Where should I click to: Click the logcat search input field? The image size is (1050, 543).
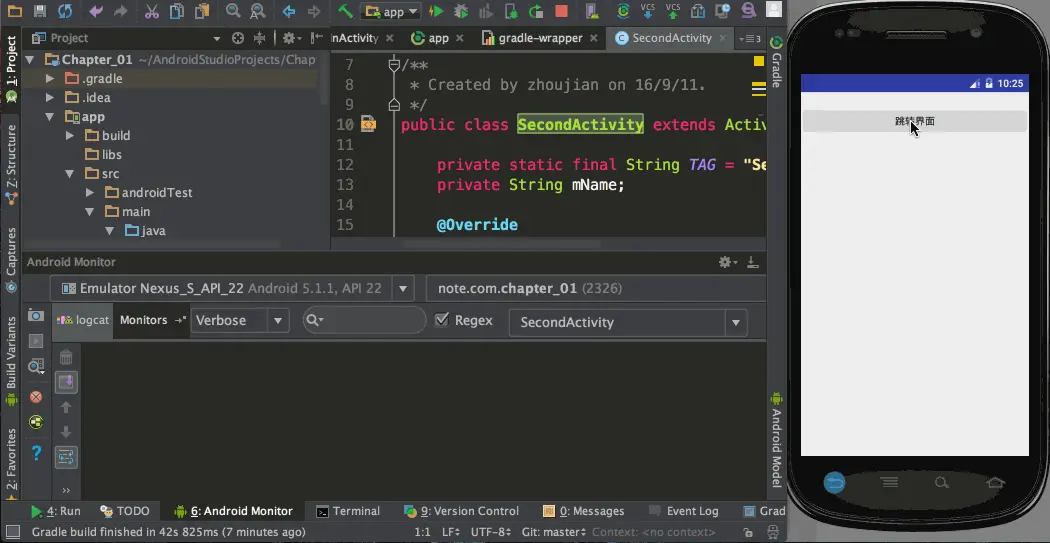tap(364, 320)
